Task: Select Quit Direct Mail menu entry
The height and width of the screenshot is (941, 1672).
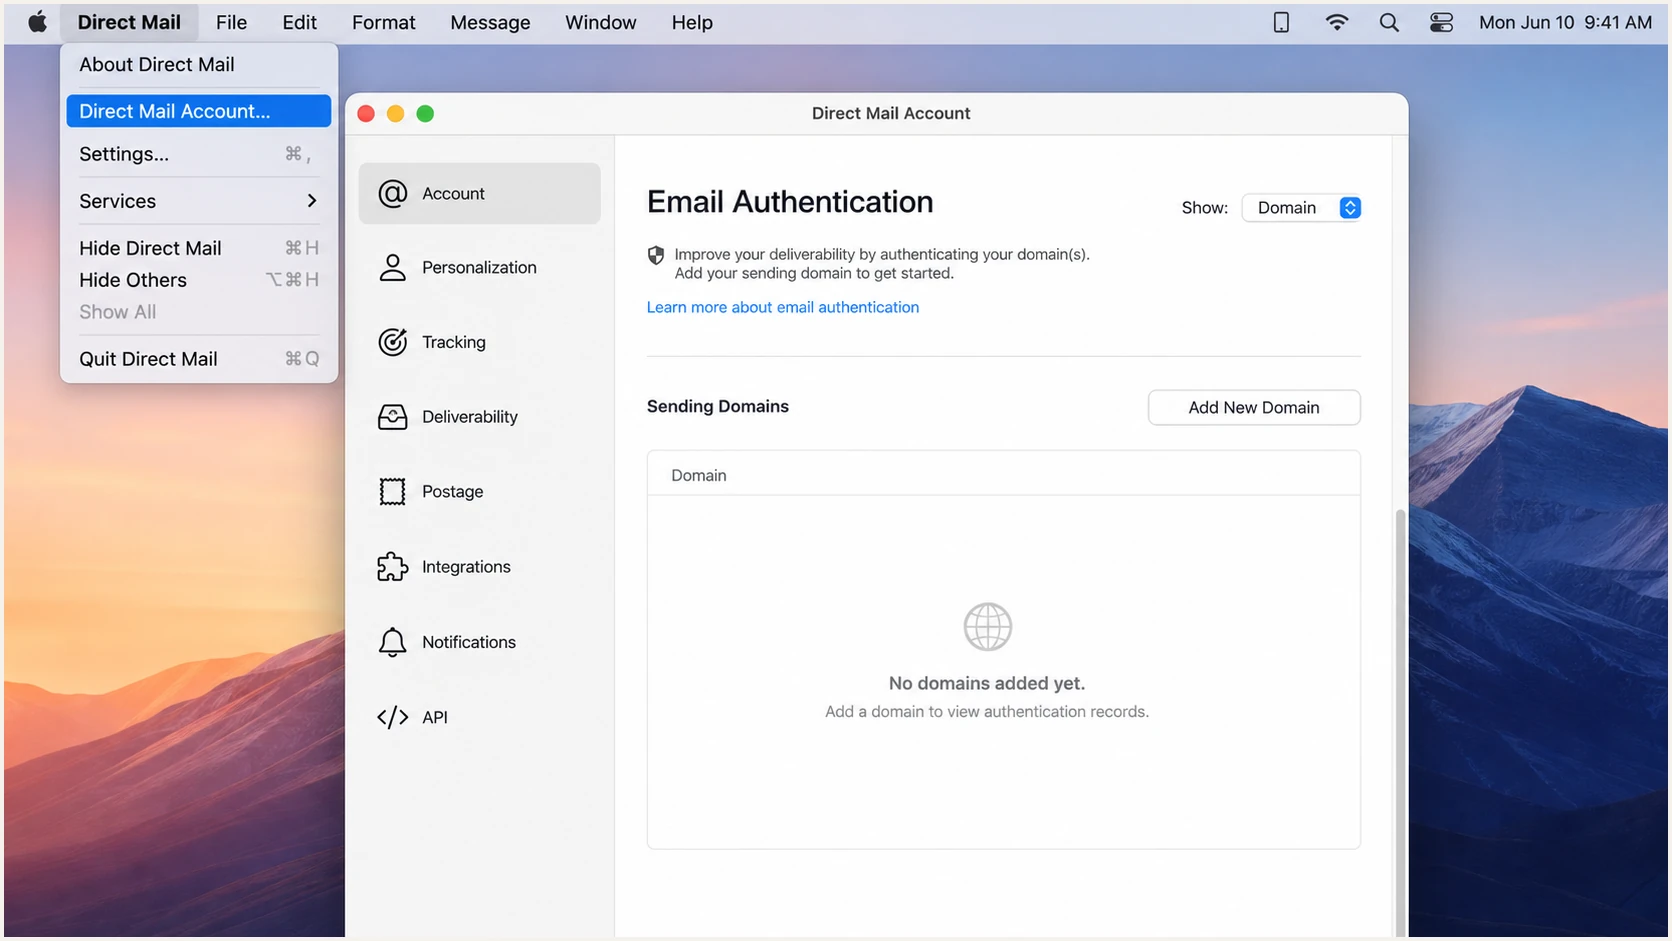Action: tap(198, 359)
